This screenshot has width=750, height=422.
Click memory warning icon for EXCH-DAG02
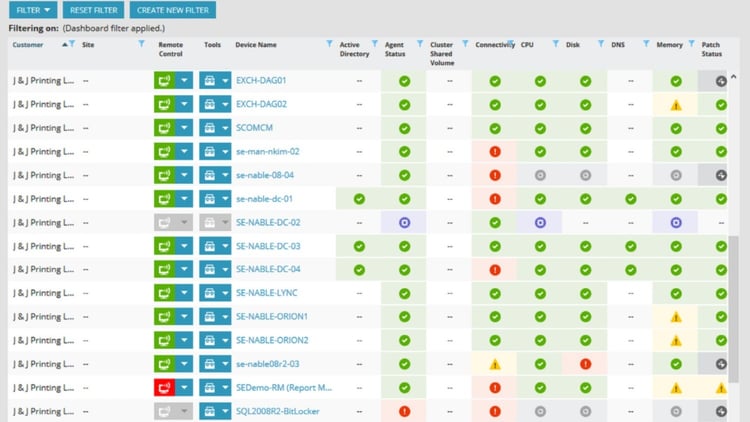pyautogui.click(x=676, y=105)
